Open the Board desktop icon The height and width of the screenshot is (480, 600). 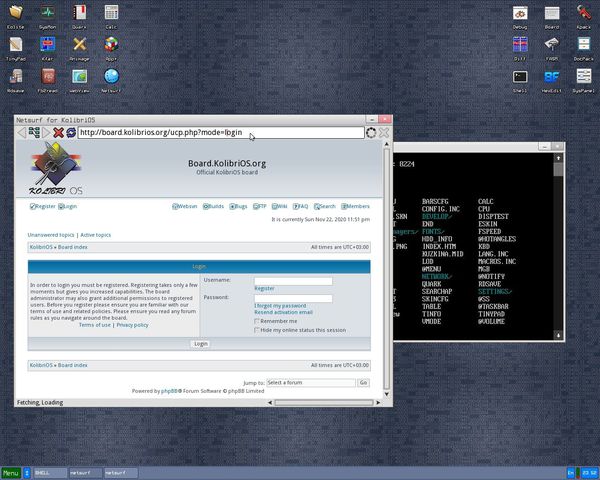(x=552, y=13)
